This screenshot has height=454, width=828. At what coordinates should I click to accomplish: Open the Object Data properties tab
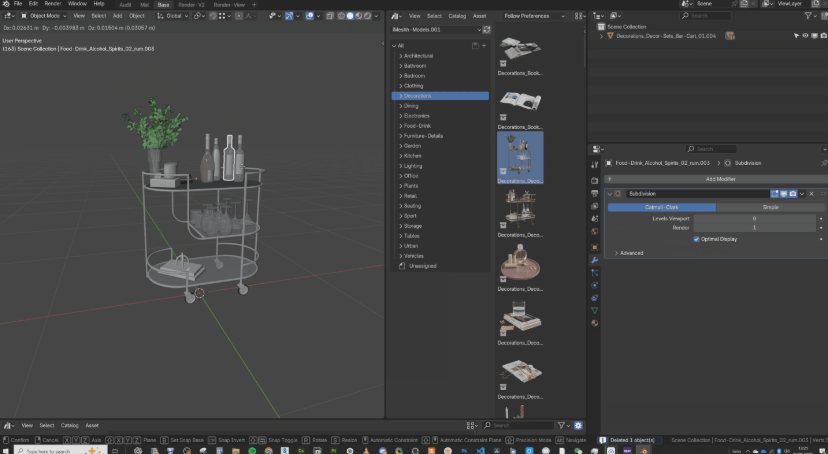(x=595, y=310)
